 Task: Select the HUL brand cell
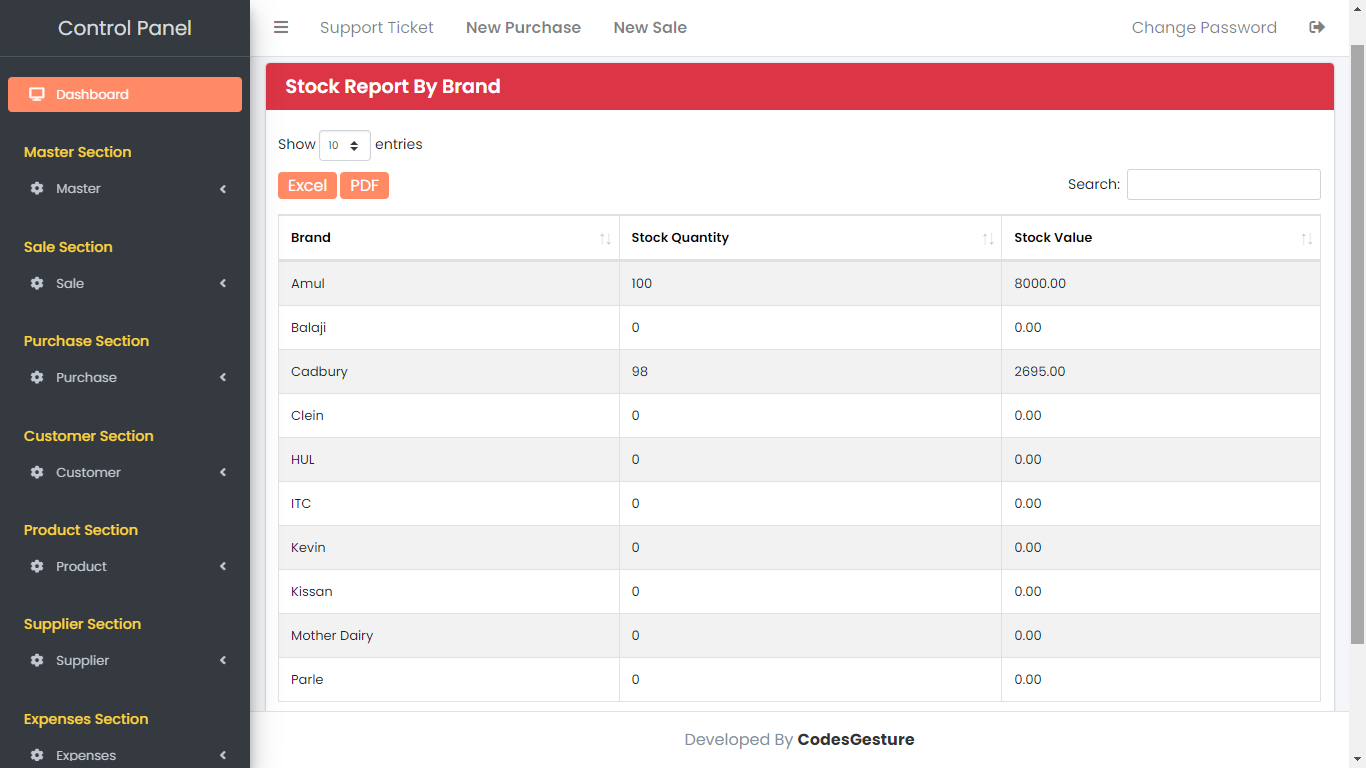449,459
